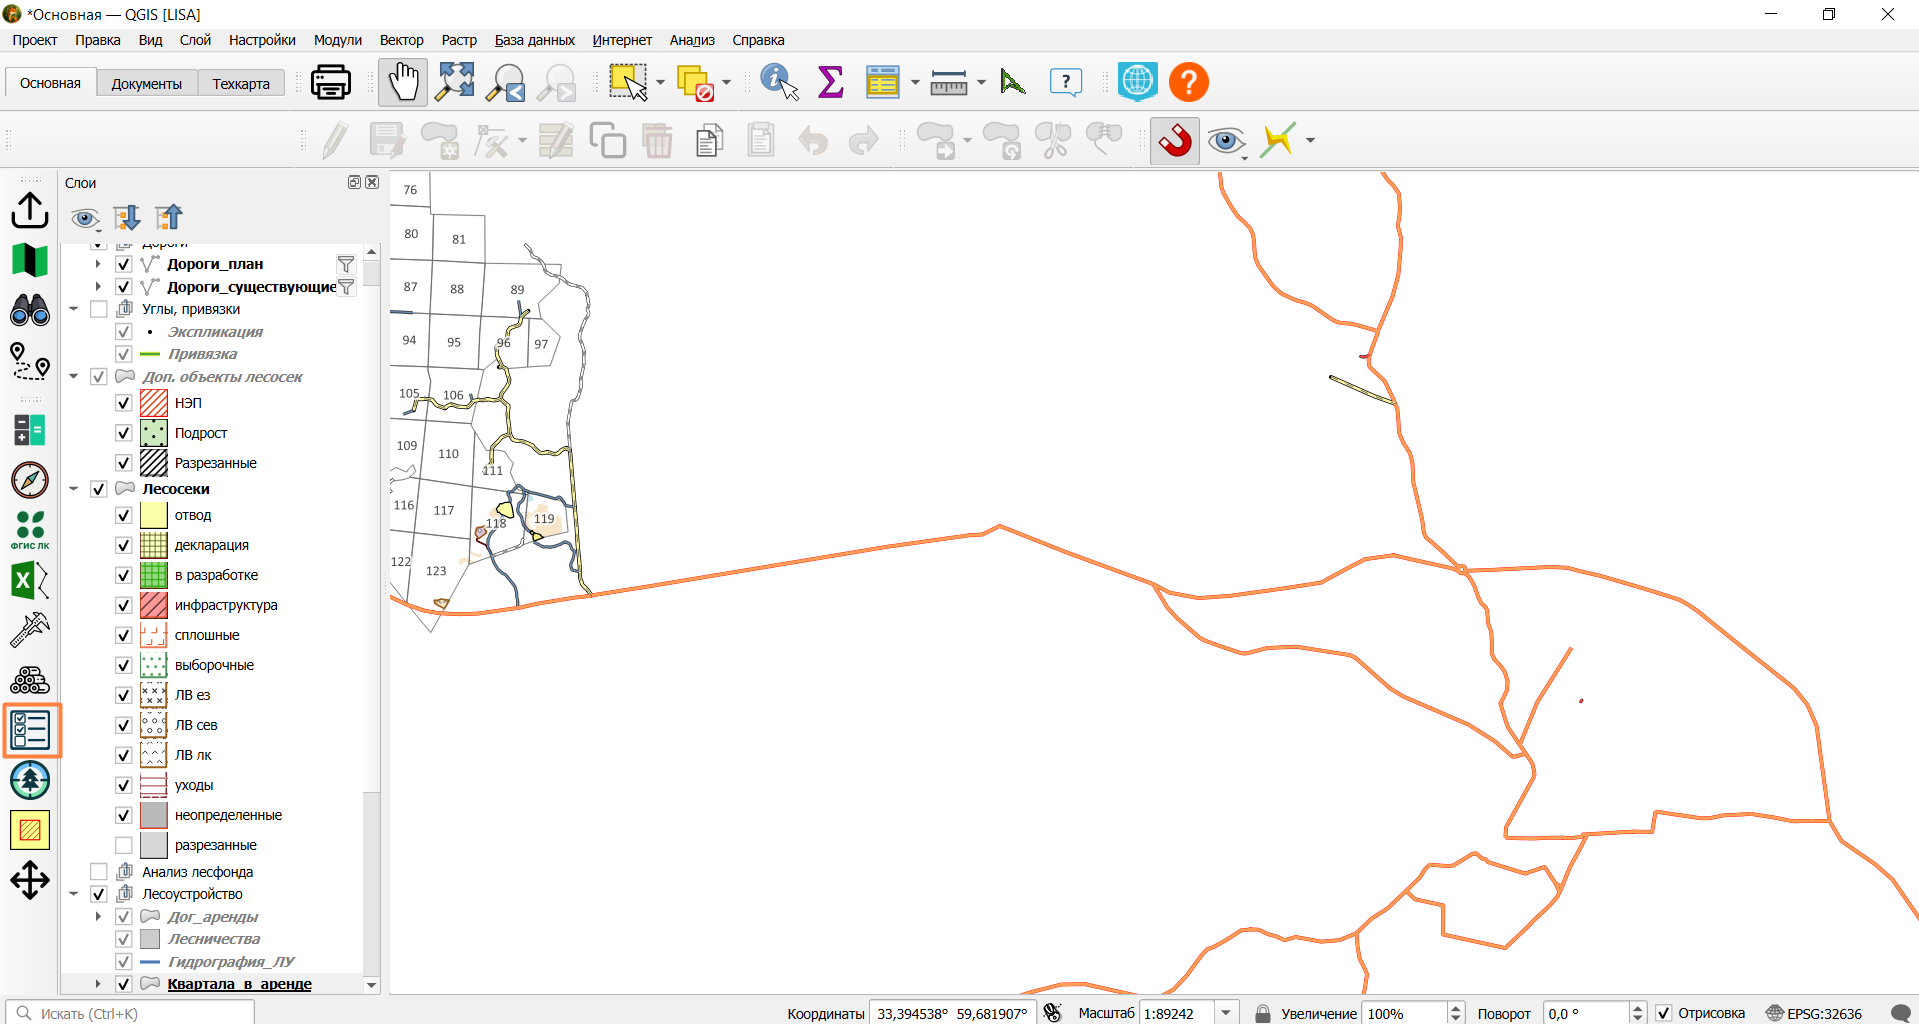Viewport: 1919px width, 1024px height.
Task: Open the binoculars search tool in sidebar
Action: tap(30, 310)
